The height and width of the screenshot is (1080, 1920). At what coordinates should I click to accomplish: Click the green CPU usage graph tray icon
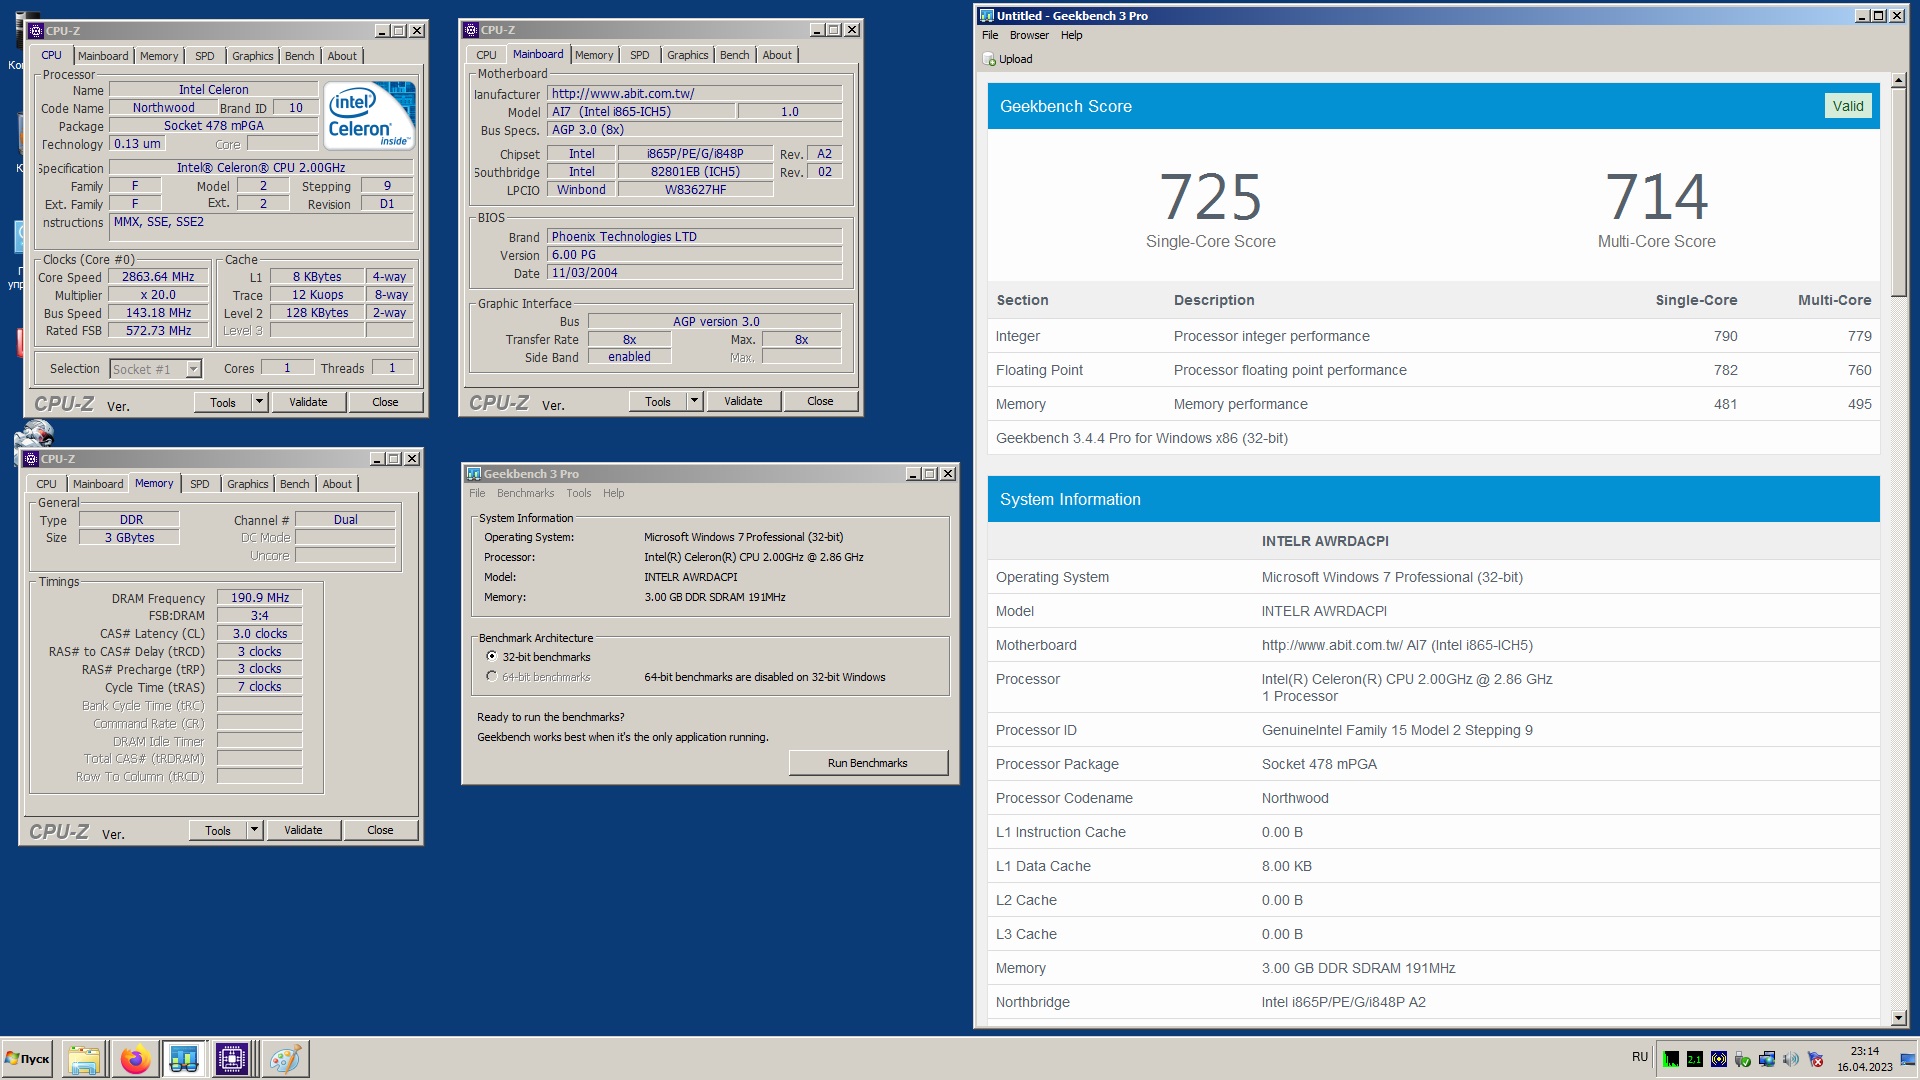click(x=1671, y=1059)
